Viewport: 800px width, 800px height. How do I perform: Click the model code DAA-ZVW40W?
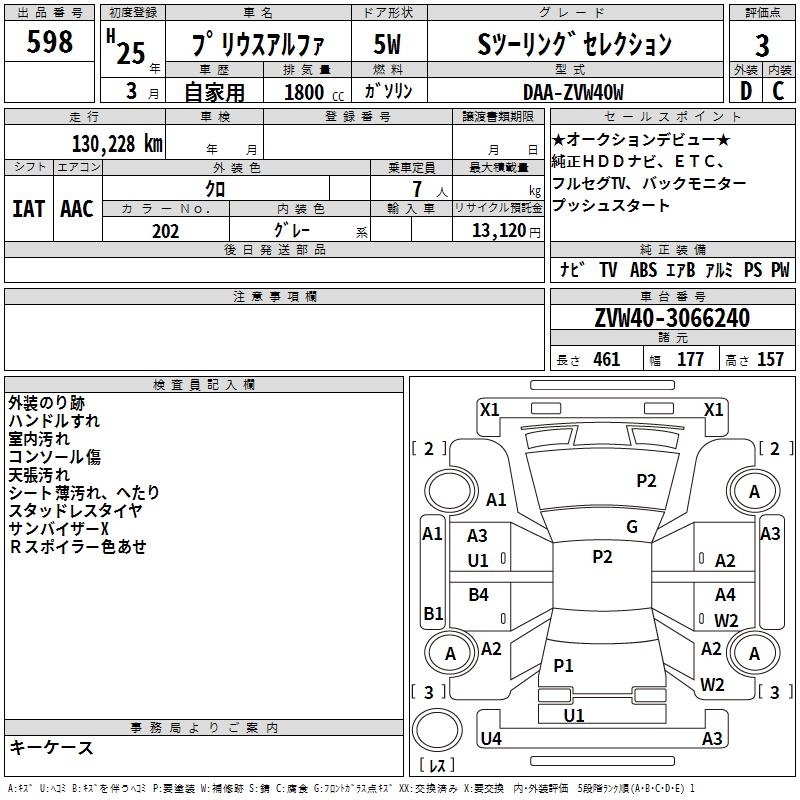point(572,92)
